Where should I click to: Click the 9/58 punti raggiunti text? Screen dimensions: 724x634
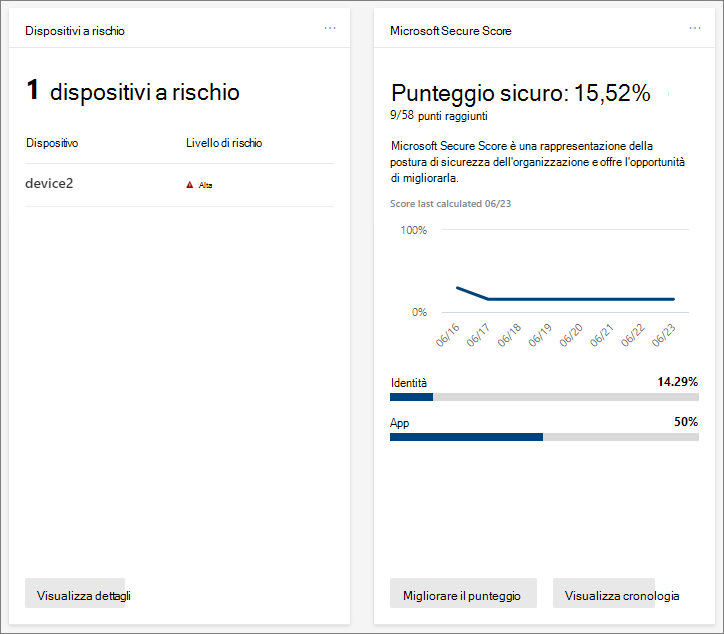(x=439, y=115)
